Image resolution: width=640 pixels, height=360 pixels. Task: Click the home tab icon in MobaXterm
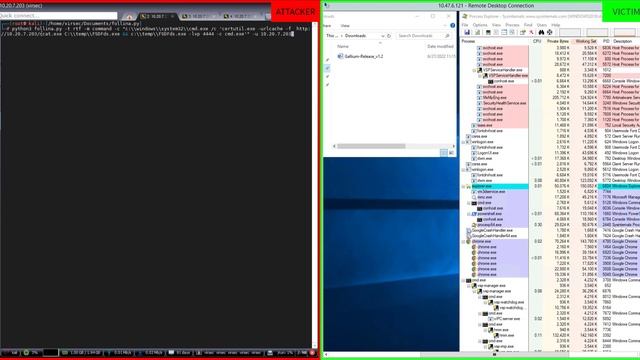click(129, 17)
